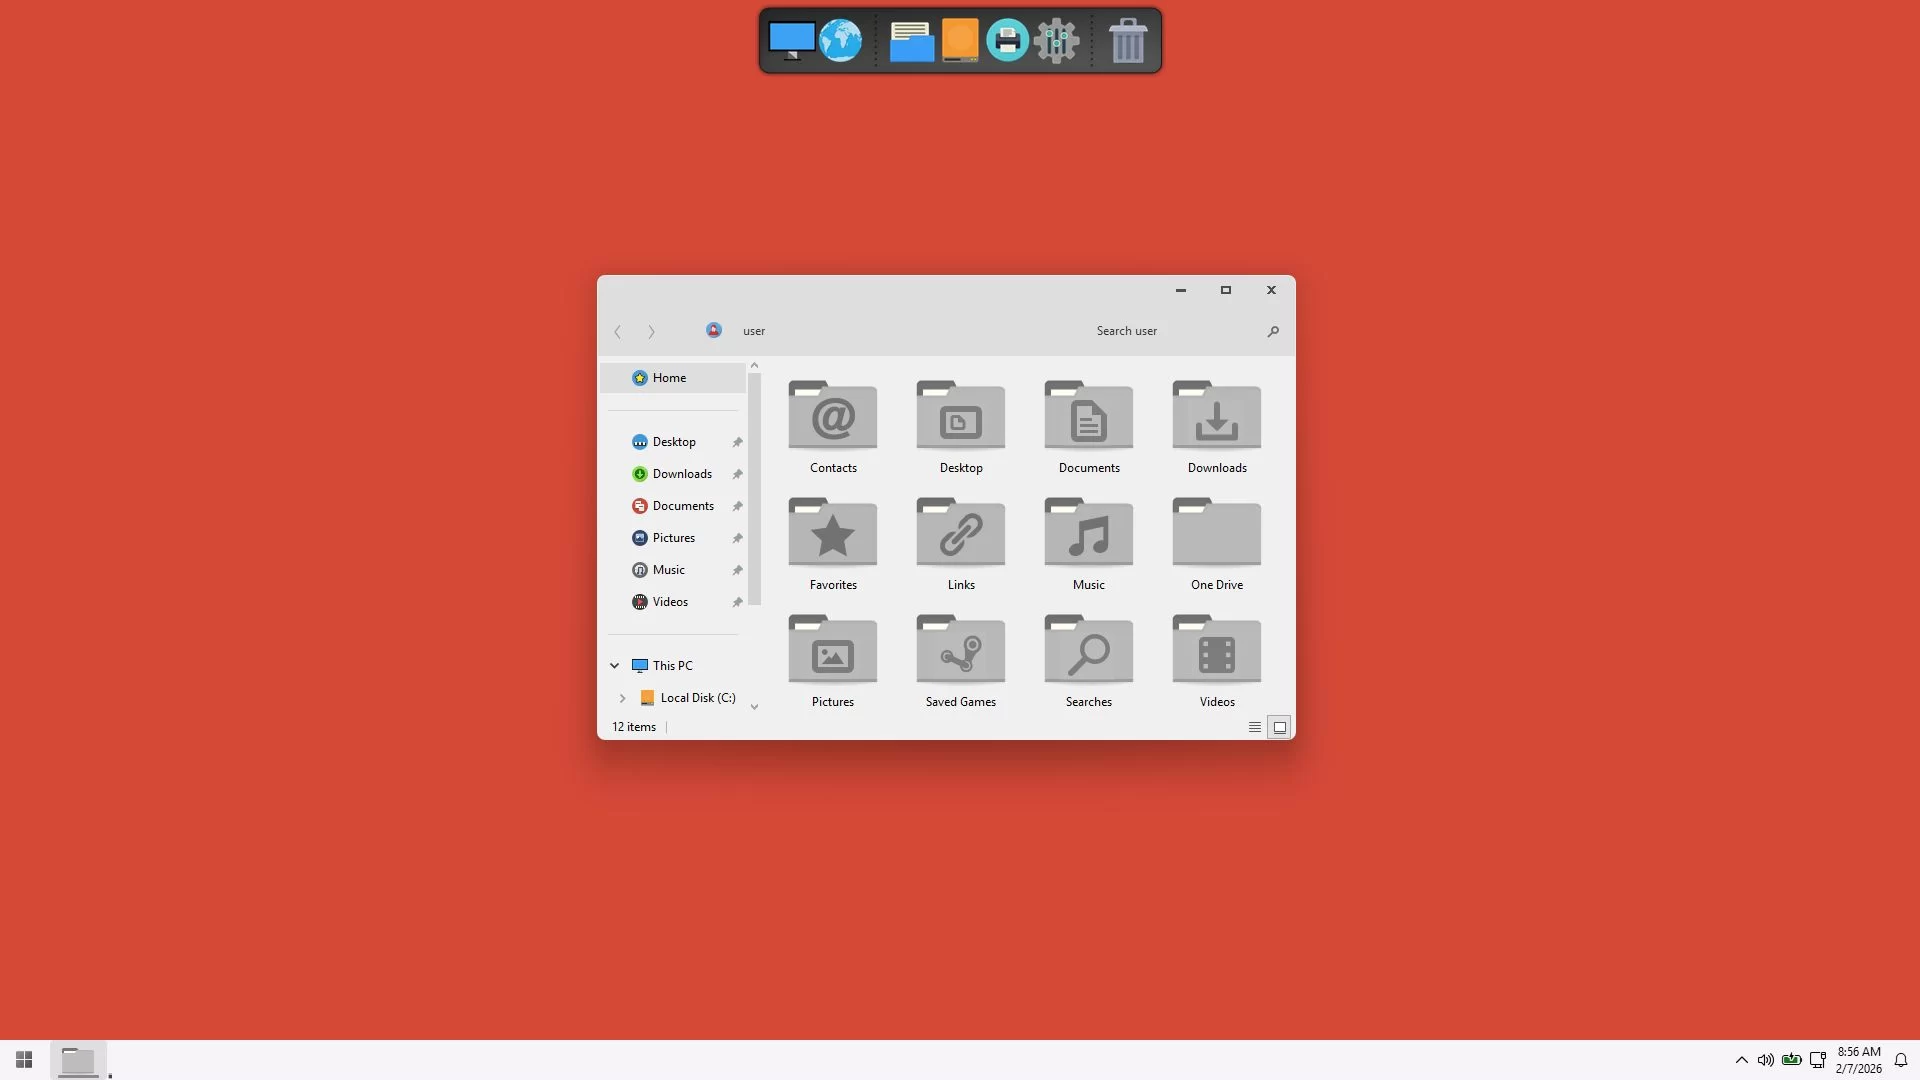Open the trash bin in dock
This screenshot has height=1080, width=1920.
click(1127, 41)
